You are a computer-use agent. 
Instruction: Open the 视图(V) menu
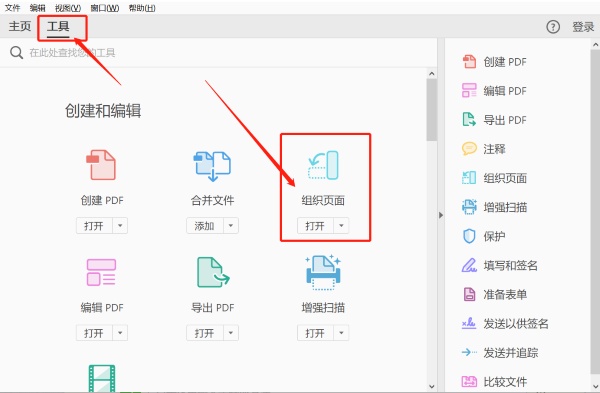coord(68,8)
